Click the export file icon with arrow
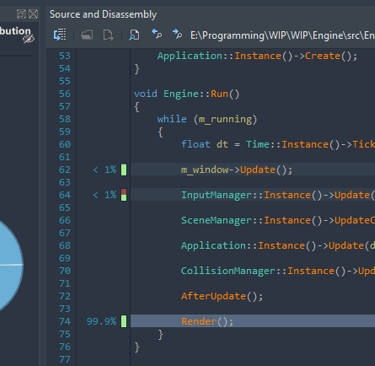 (x=108, y=35)
